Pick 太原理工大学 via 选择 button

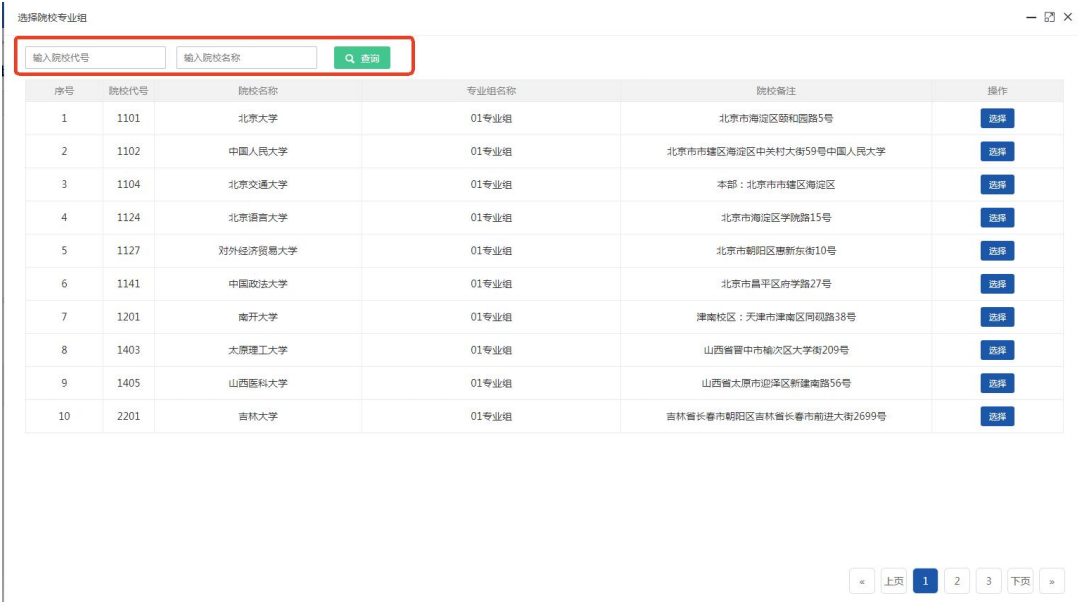coord(996,350)
